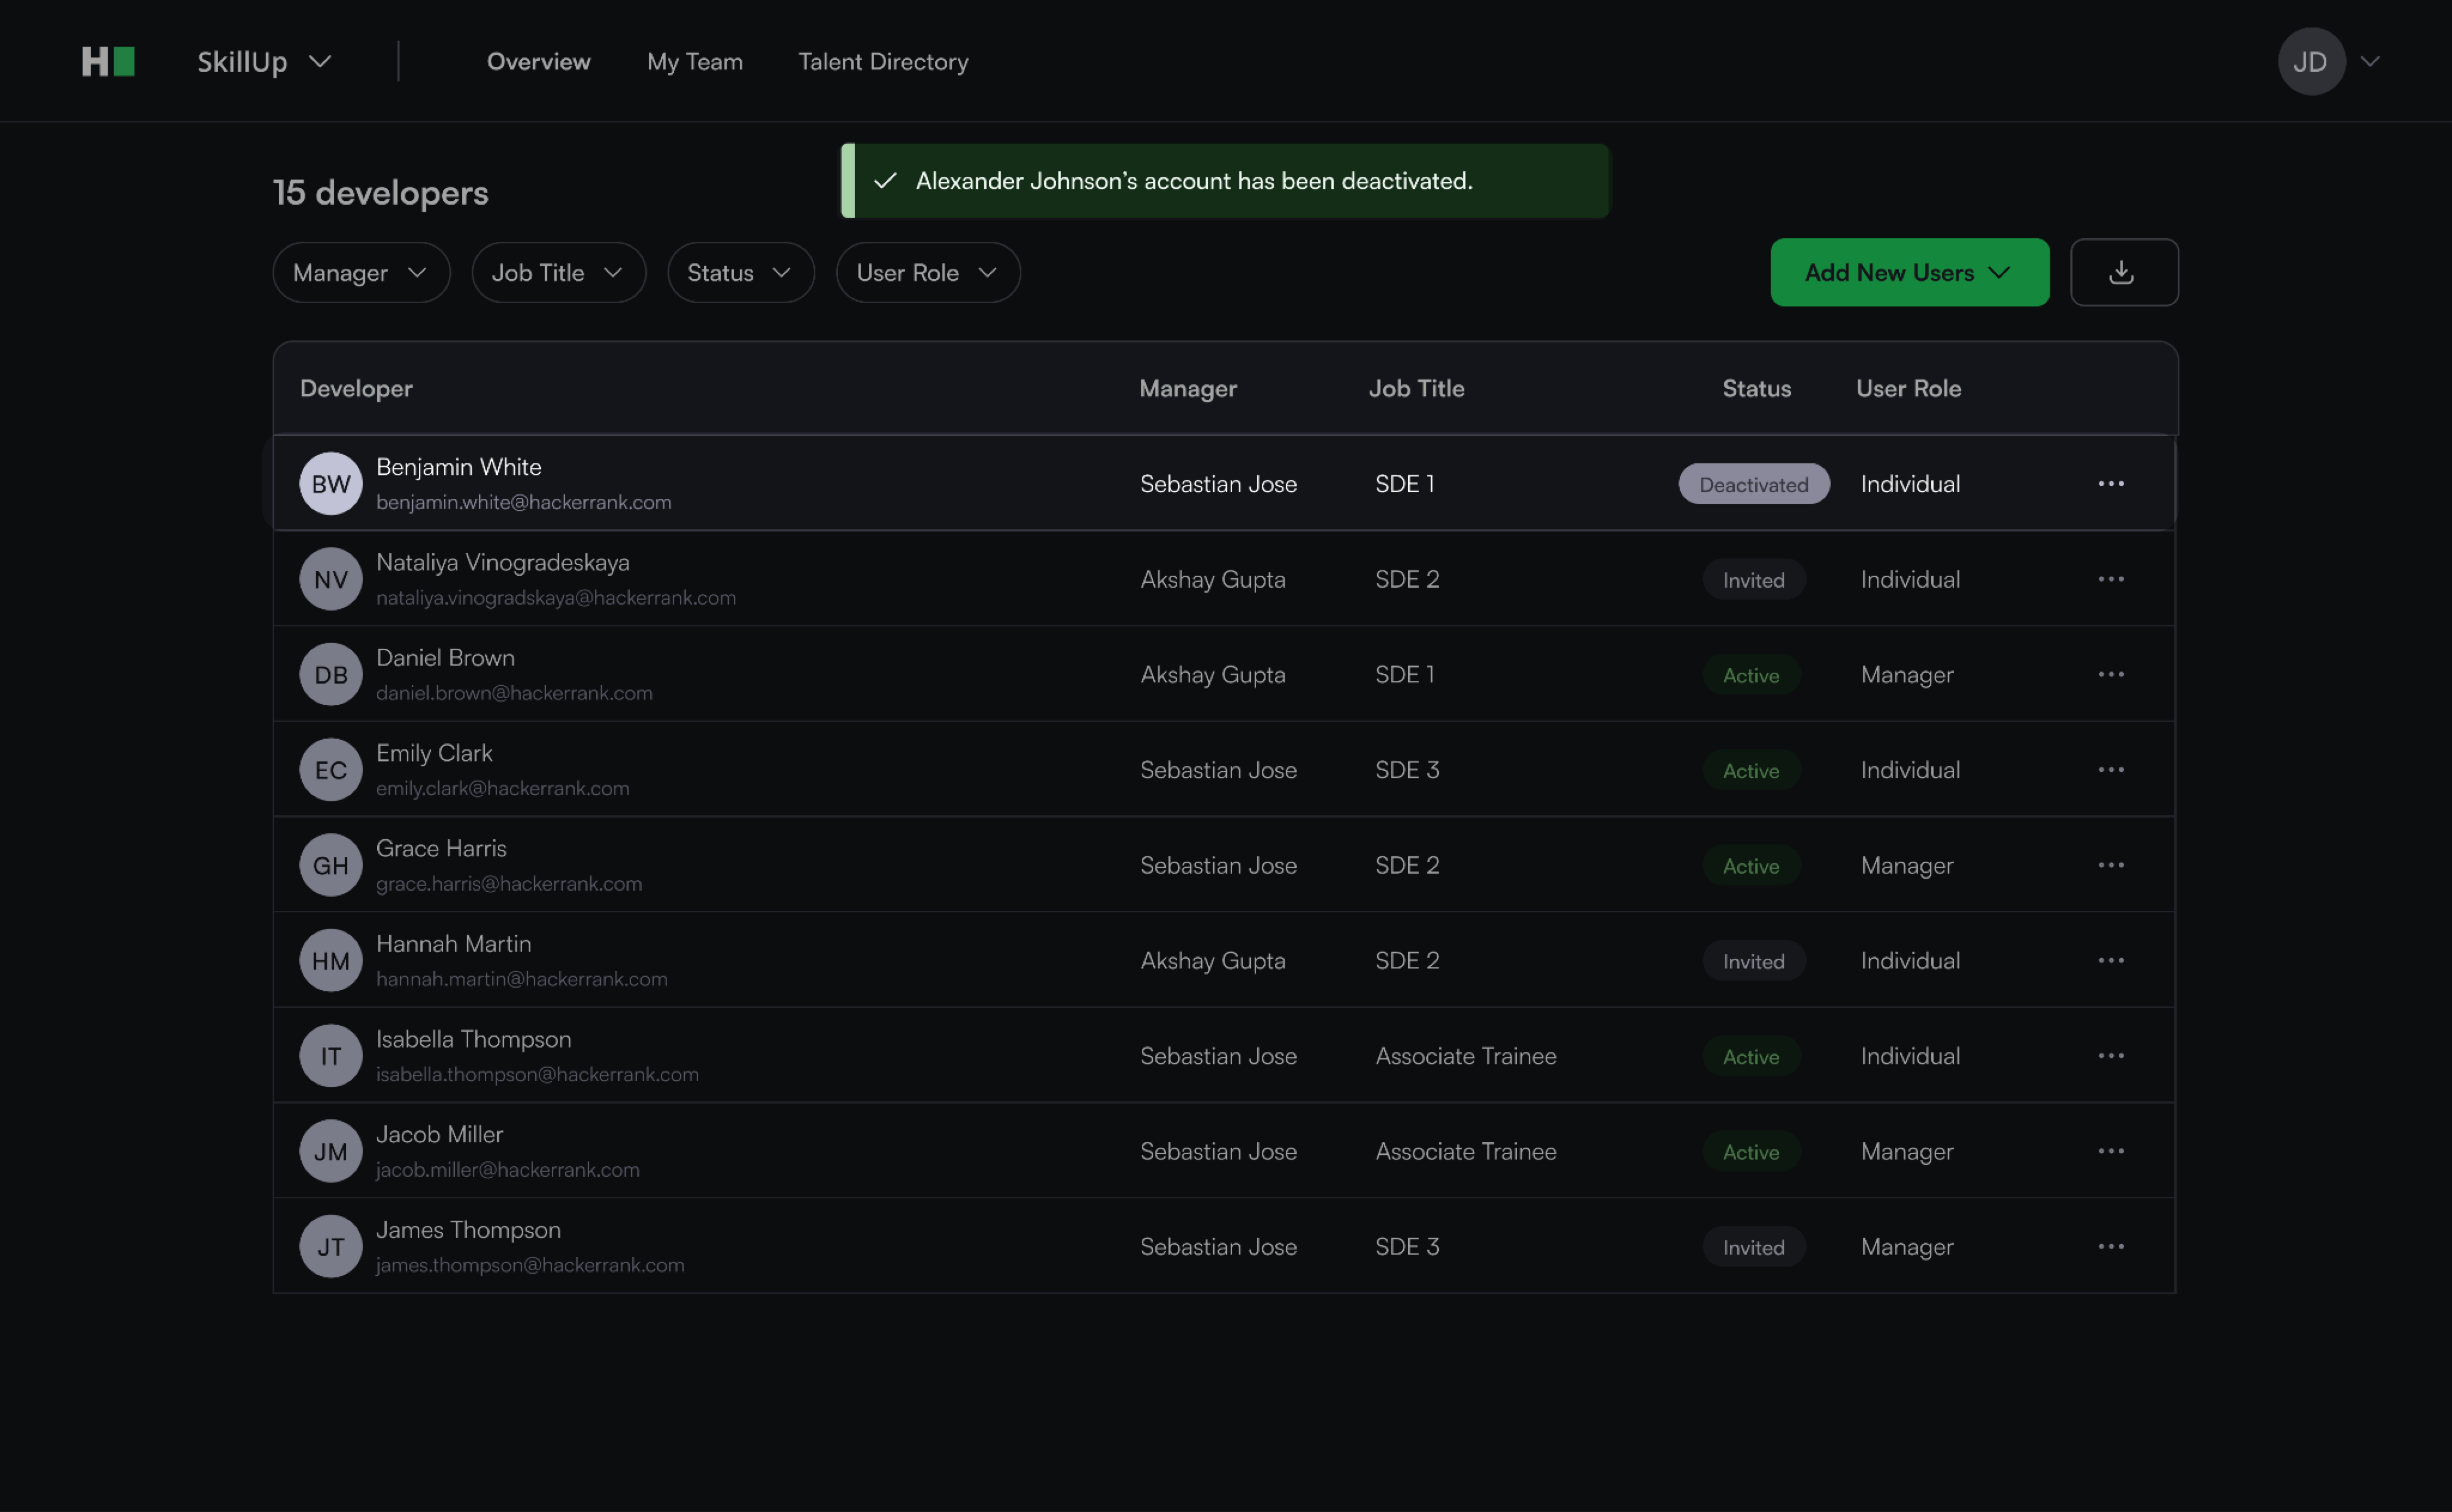
Task: Open the Overview navigation link
Action: (x=538, y=62)
